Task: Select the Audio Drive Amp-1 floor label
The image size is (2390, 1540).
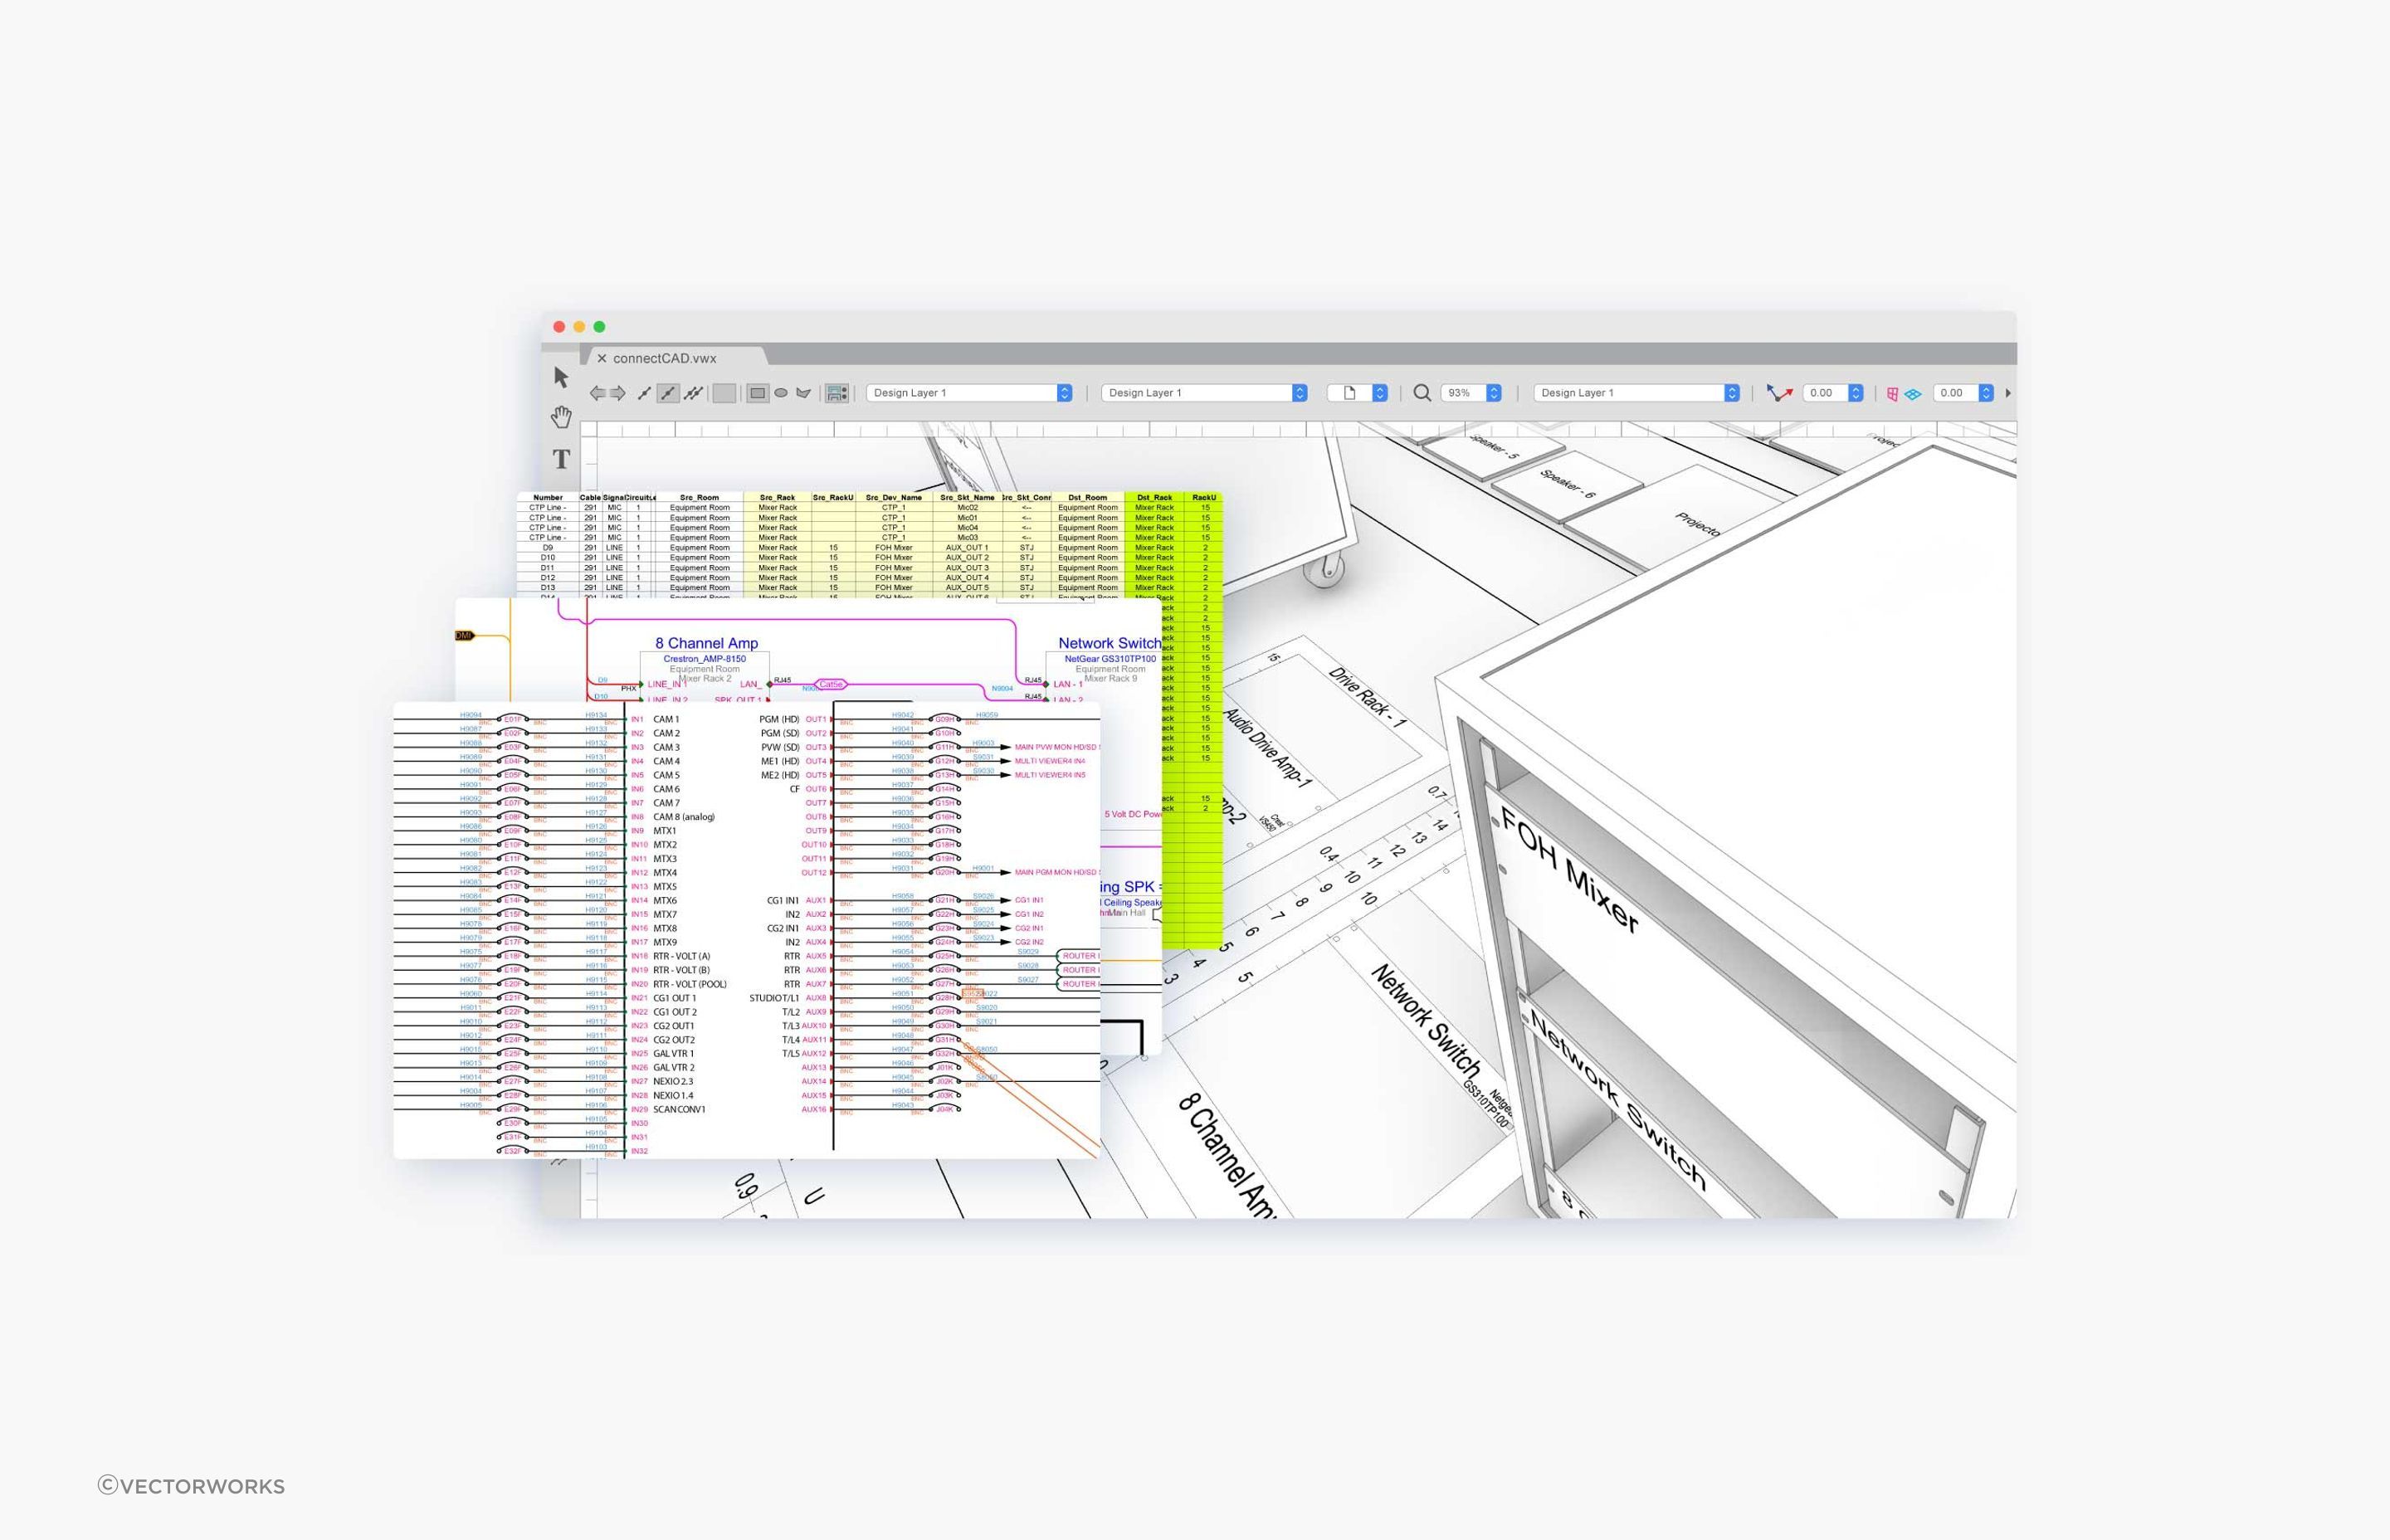Action: tap(1266, 748)
